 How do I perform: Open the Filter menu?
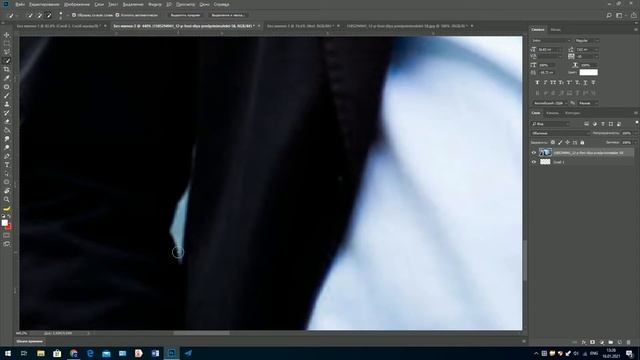tap(155, 4)
